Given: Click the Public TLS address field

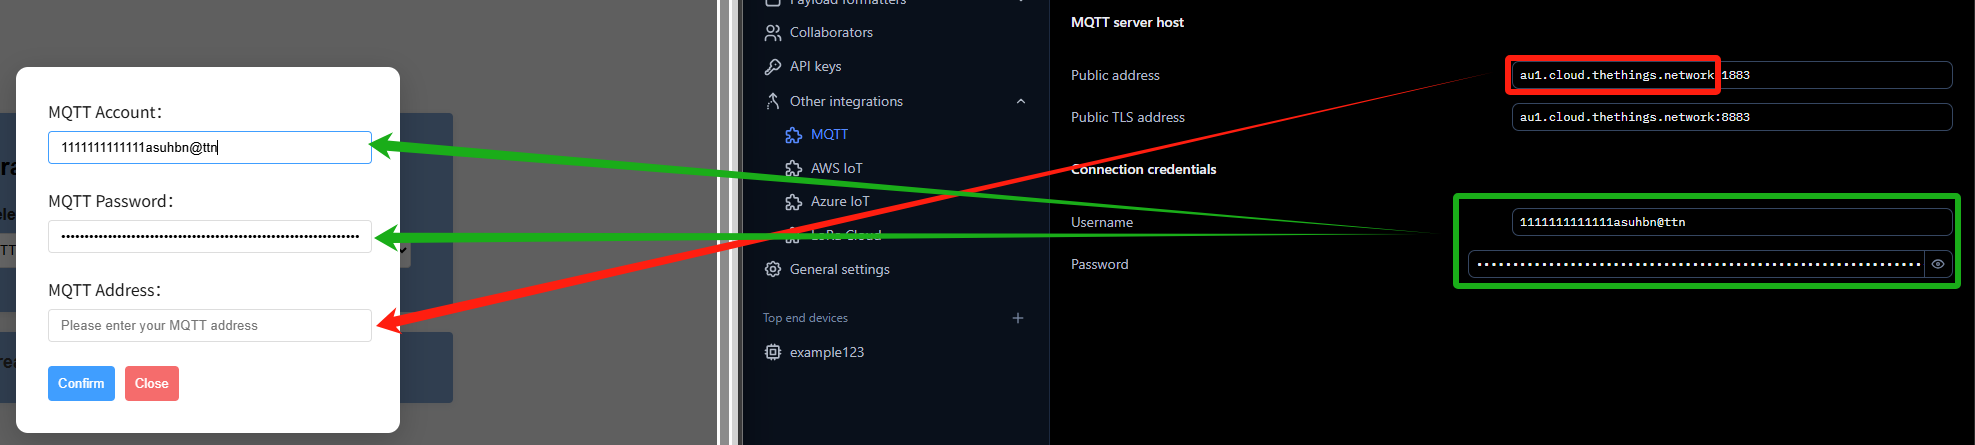Looking at the screenshot, I should click(x=1732, y=117).
